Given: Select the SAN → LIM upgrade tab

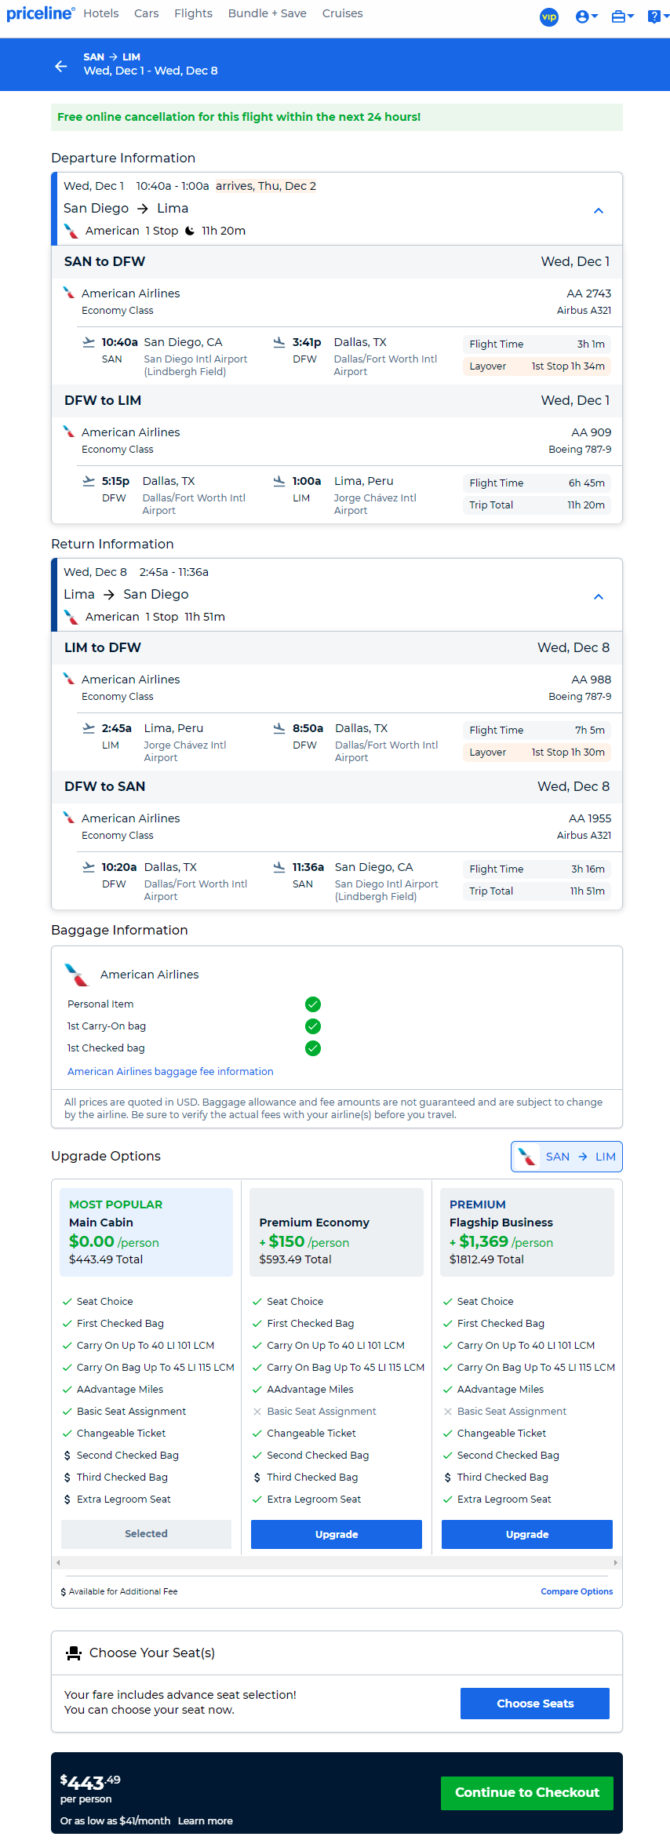Looking at the screenshot, I should pos(567,1157).
